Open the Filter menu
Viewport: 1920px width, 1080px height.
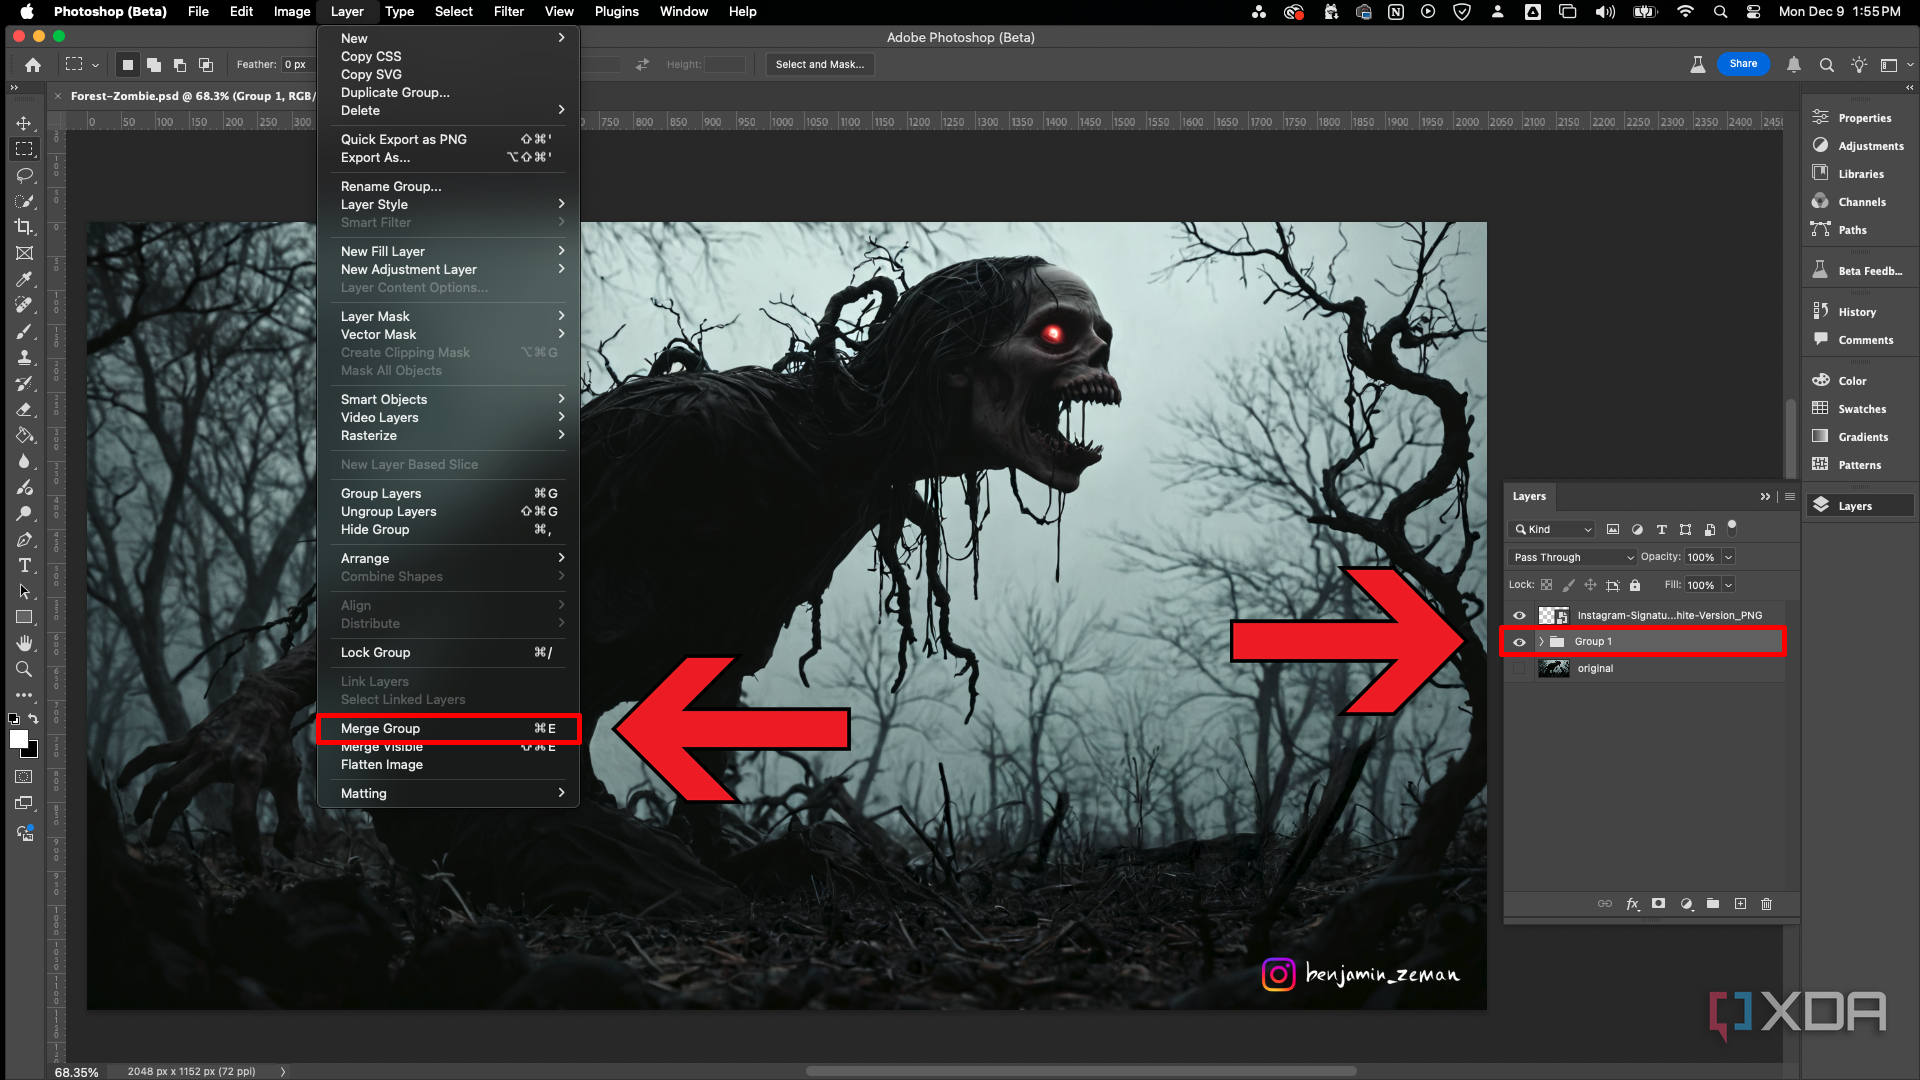pyautogui.click(x=508, y=11)
